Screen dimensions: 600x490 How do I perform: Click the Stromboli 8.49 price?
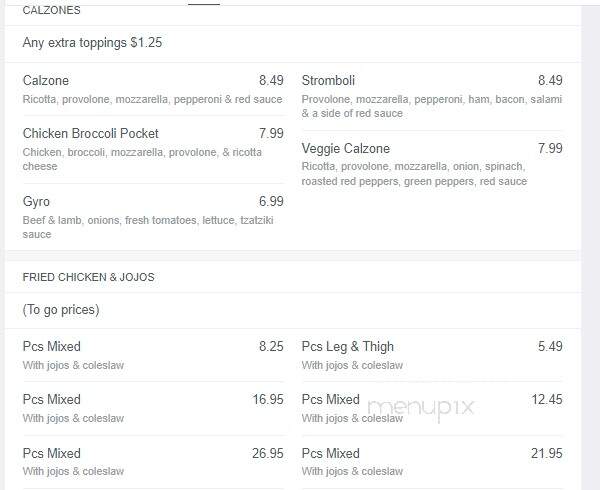(x=550, y=80)
